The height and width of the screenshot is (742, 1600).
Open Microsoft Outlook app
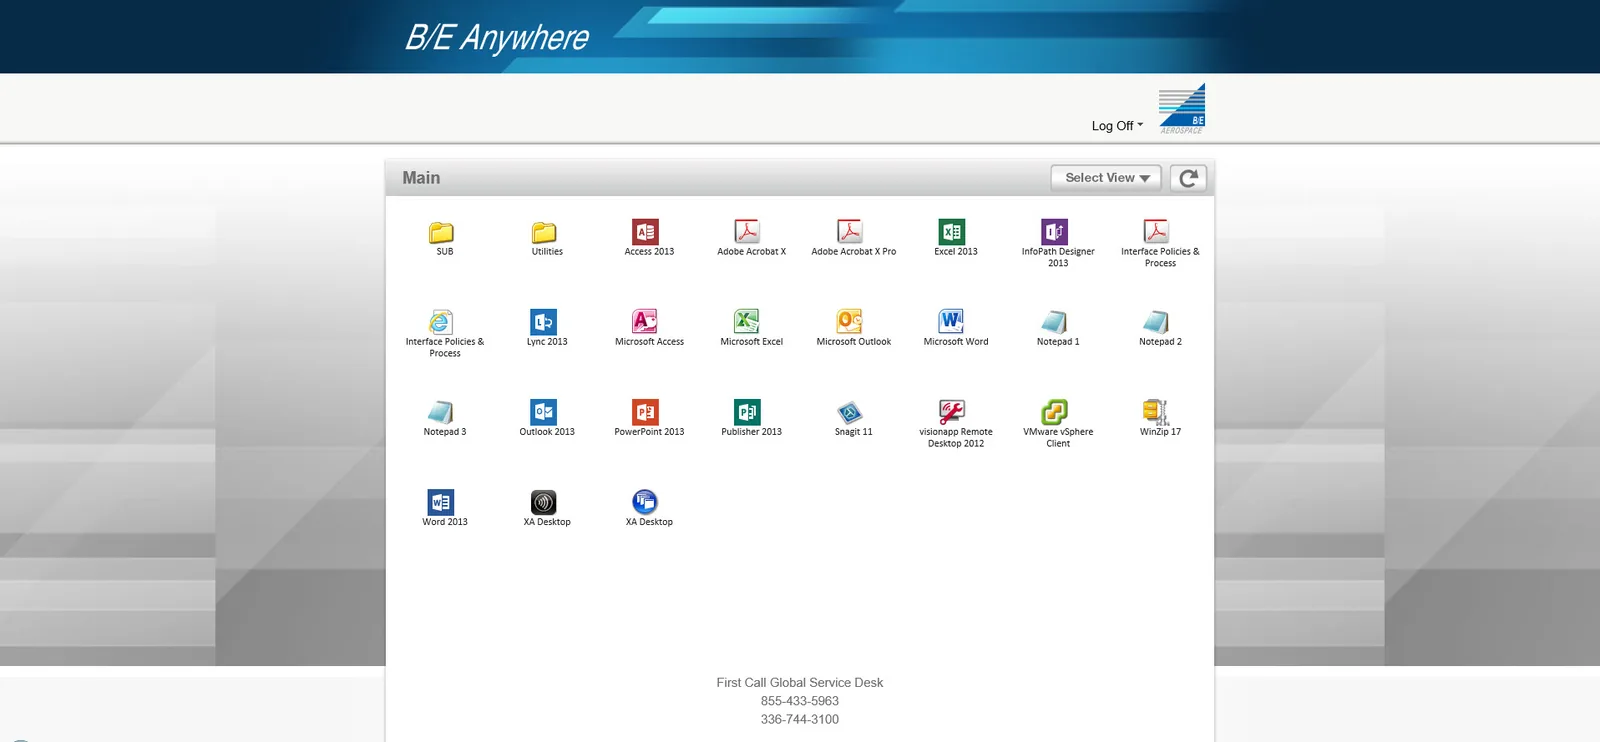(x=850, y=322)
